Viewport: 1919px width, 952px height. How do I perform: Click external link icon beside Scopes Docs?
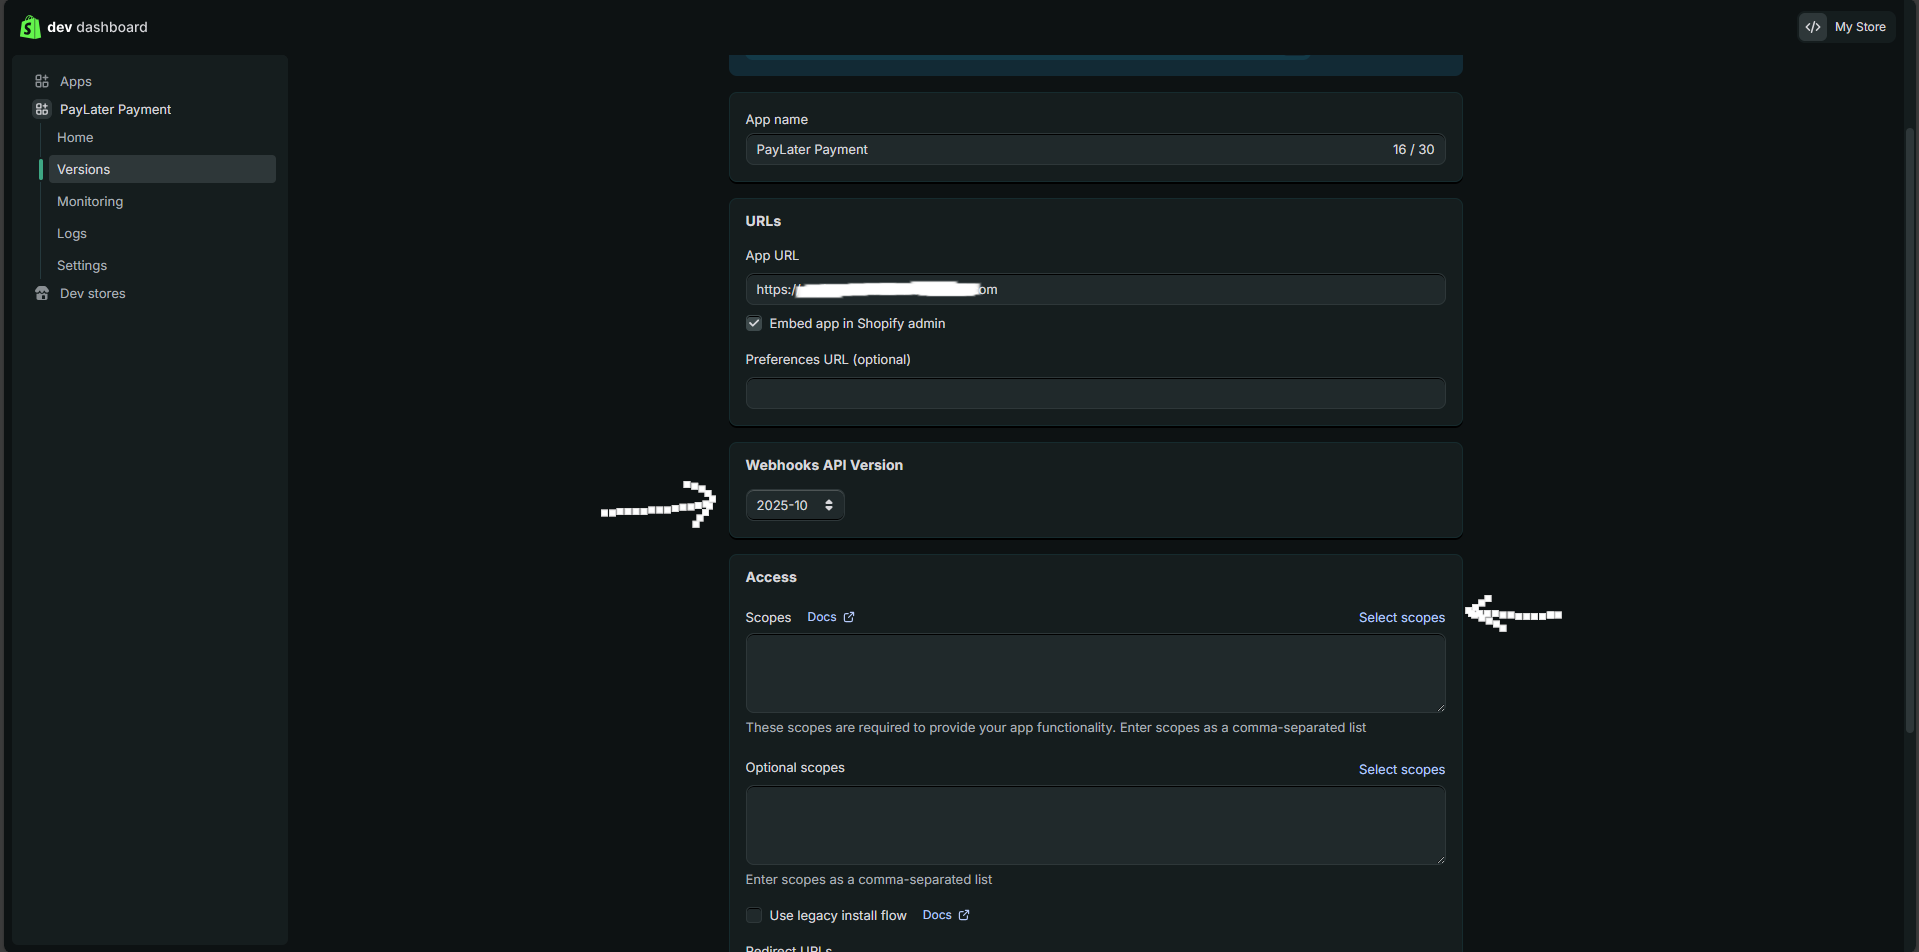(x=849, y=617)
